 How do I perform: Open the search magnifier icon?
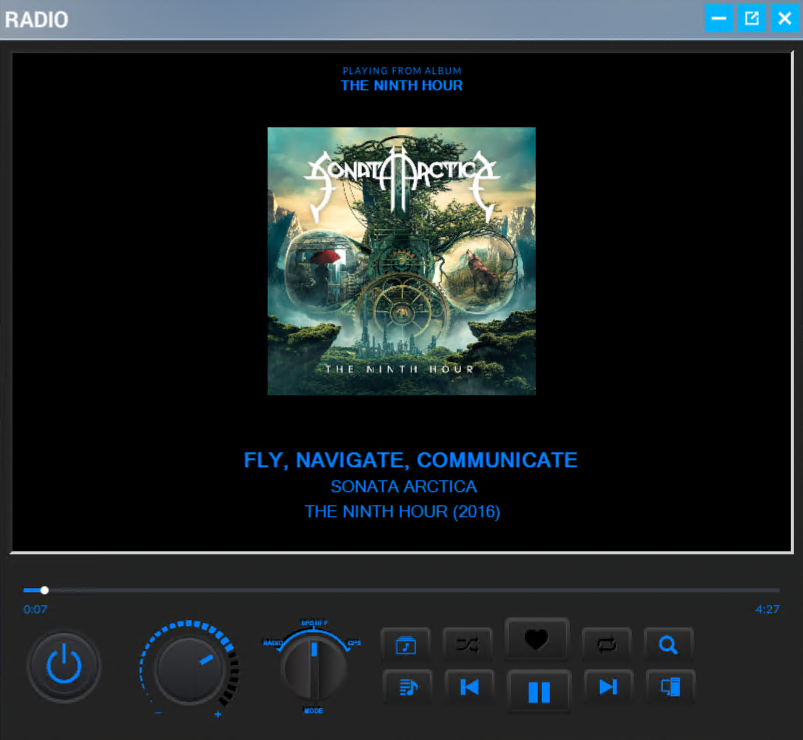point(669,645)
